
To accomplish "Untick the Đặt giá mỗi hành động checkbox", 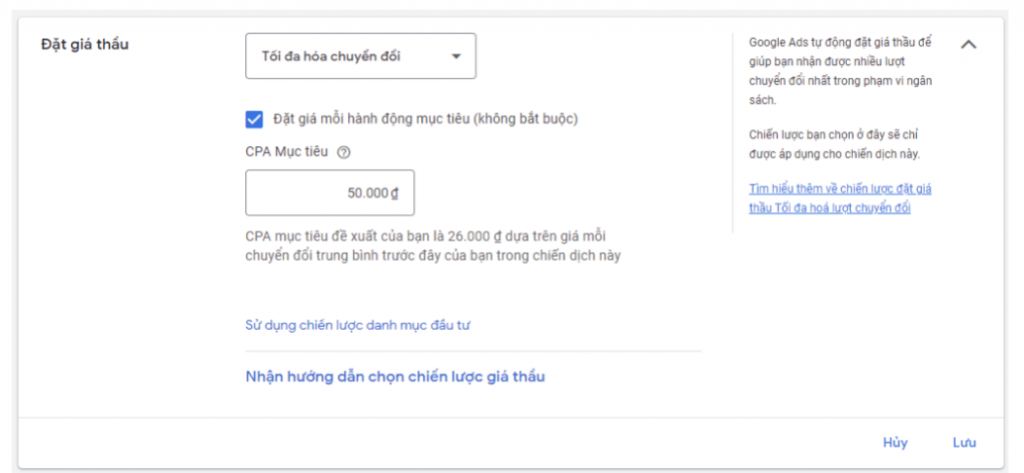I will [254, 119].
